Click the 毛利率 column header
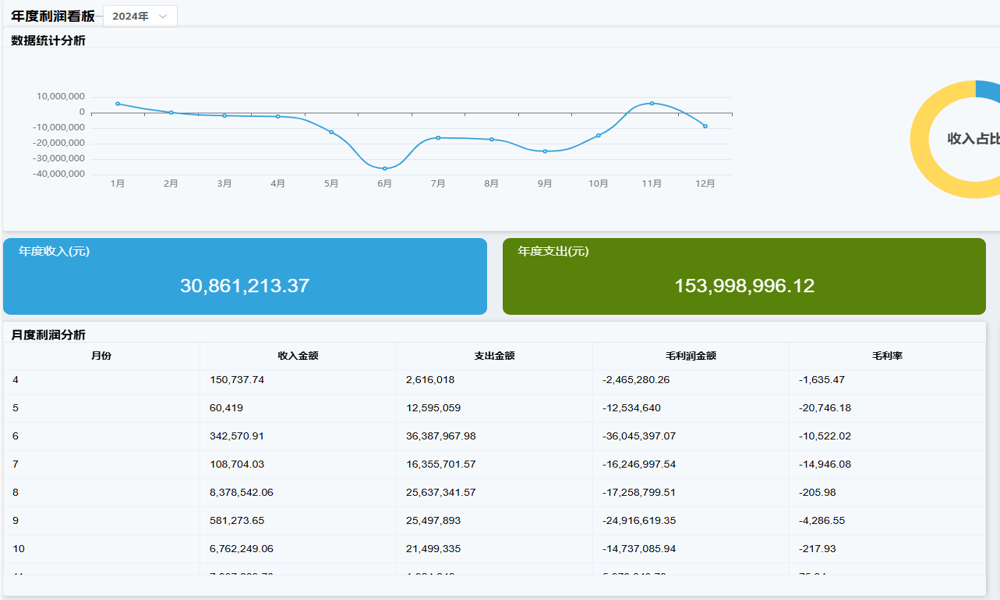Screen dimensions: 1000x600 [x=887, y=356]
